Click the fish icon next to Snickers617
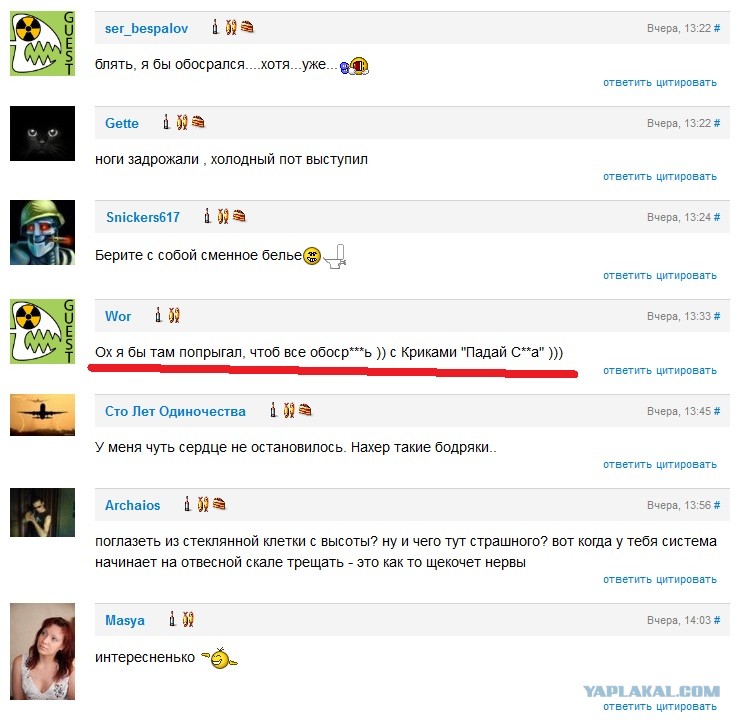This screenshot has width=746, height=721. [223, 216]
